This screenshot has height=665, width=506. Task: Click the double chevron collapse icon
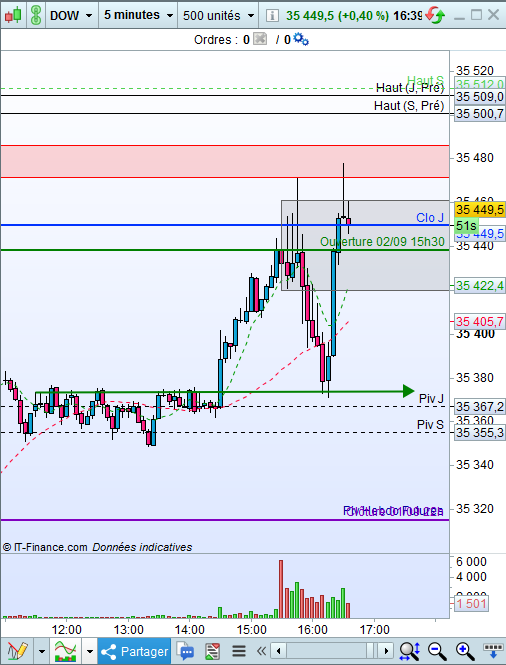tap(261, 651)
